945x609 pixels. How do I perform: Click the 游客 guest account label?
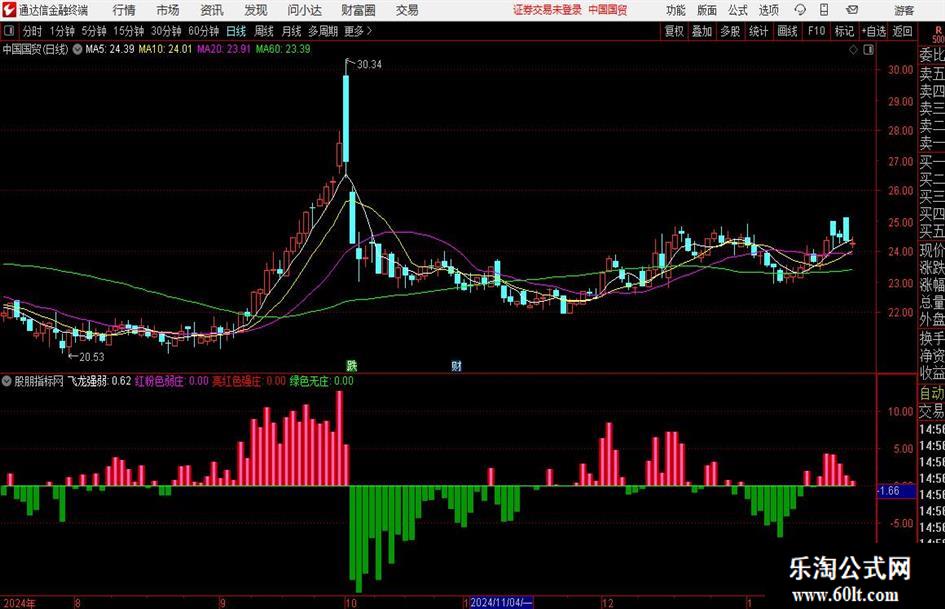(904, 10)
